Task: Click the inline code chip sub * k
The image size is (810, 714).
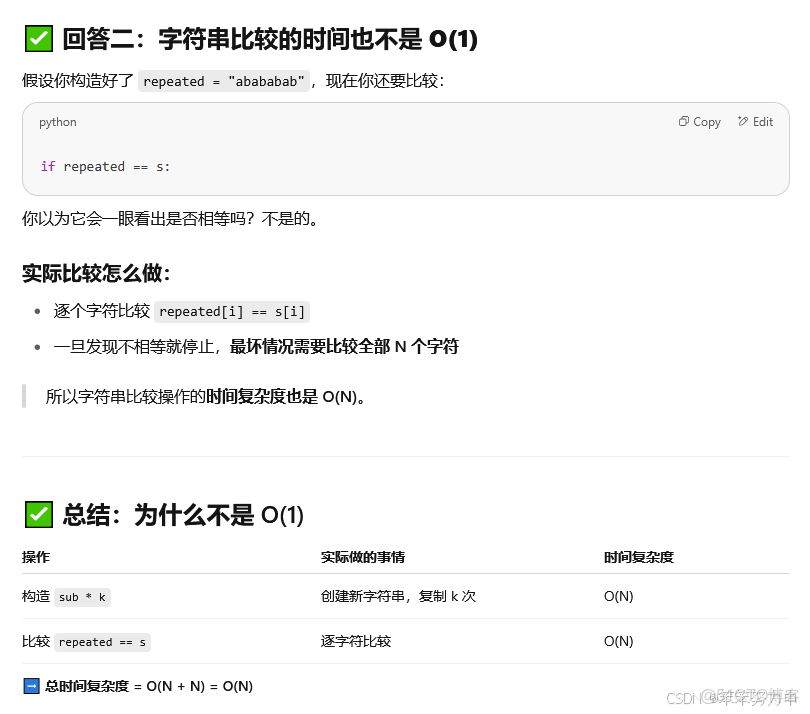Action: point(82,596)
